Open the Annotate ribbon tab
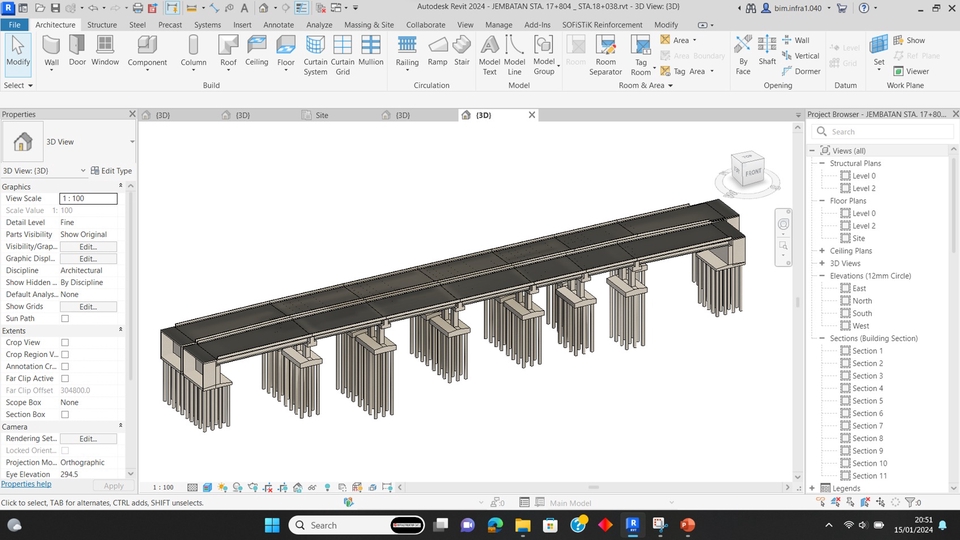This screenshot has height=540, width=960. pos(279,24)
